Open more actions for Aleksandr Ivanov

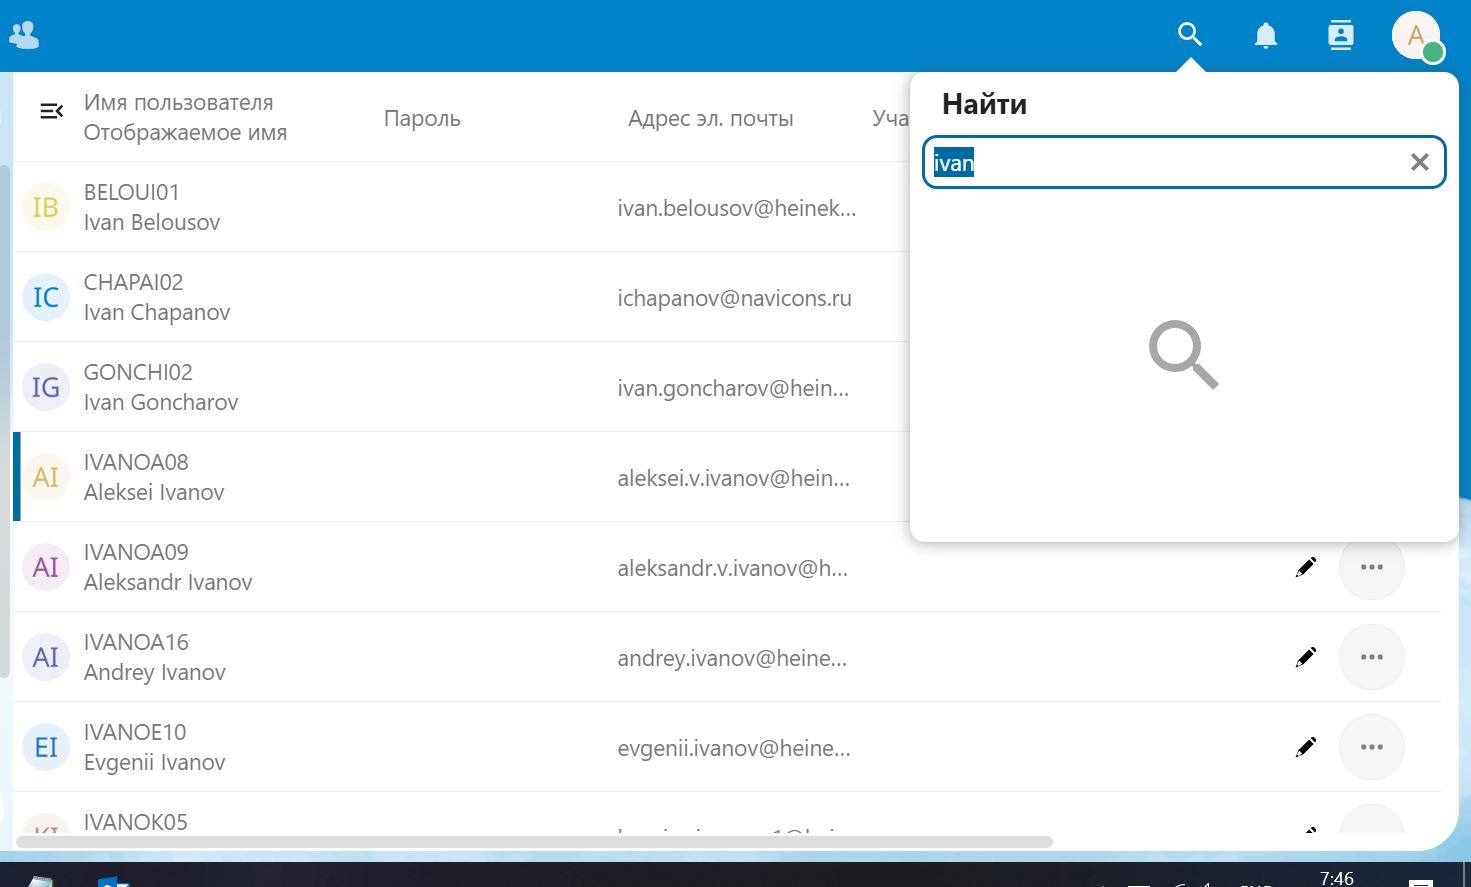(1371, 567)
